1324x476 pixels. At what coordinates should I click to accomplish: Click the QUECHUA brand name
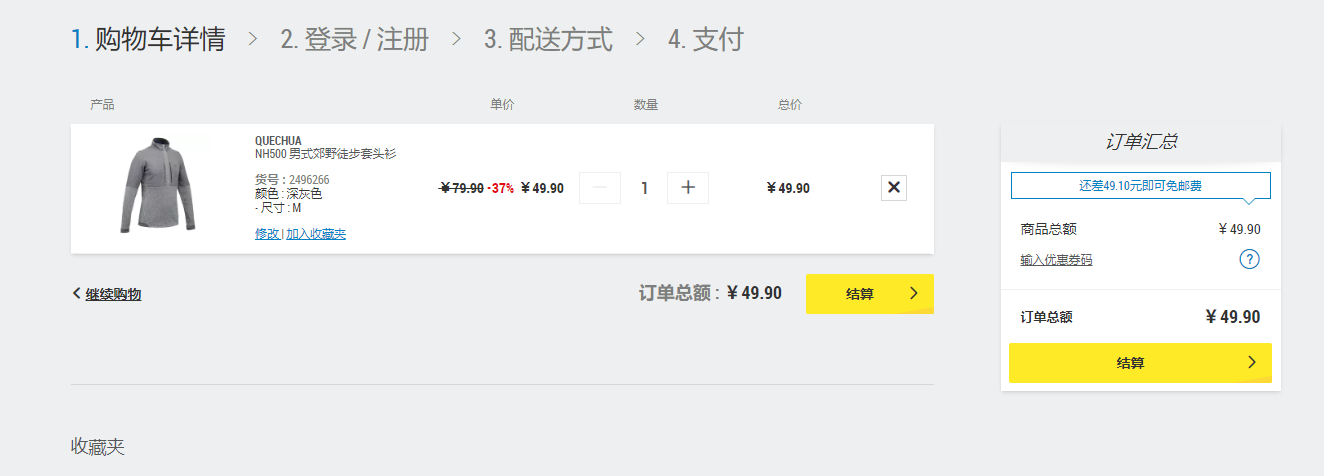278,141
